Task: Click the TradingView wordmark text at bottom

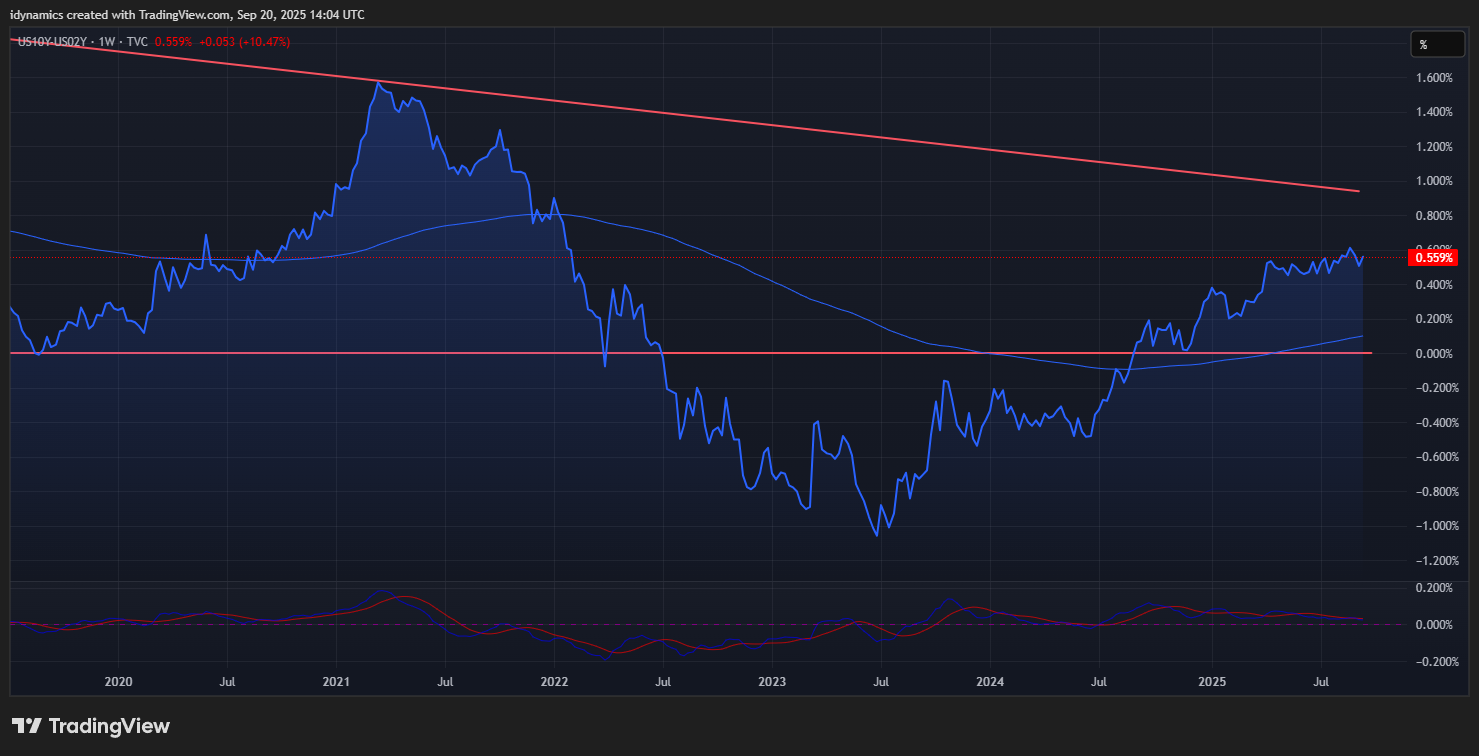Action: (109, 726)
